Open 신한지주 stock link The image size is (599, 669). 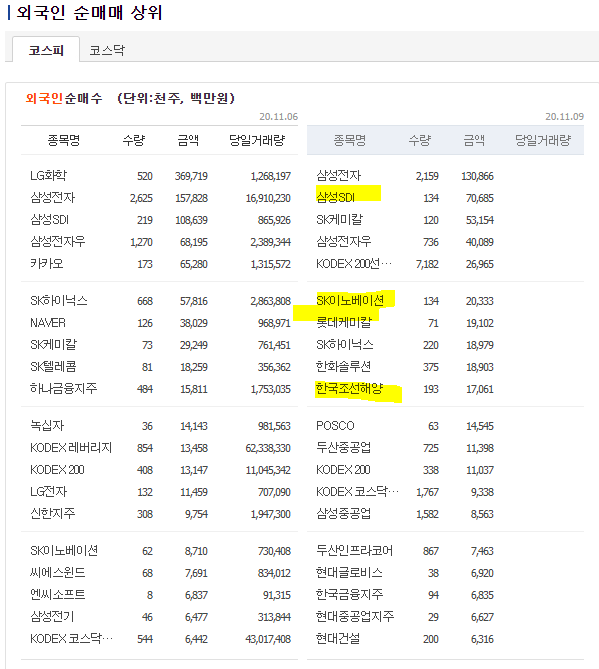click(x=52, y=513)
